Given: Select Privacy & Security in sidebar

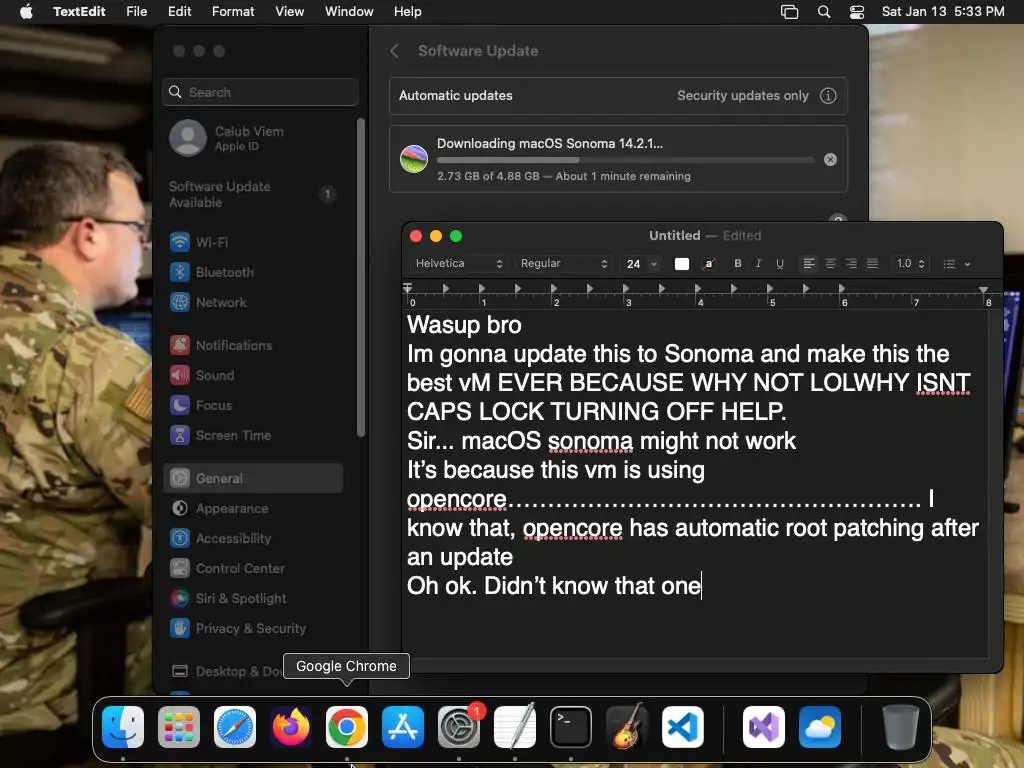Looking at the screenshot, I should (253, 628).
